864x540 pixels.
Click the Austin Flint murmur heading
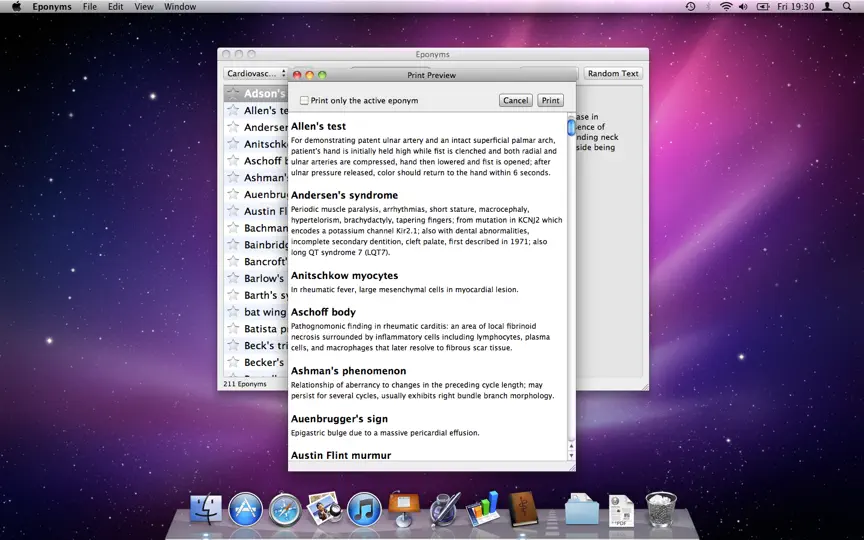point(341,455)
